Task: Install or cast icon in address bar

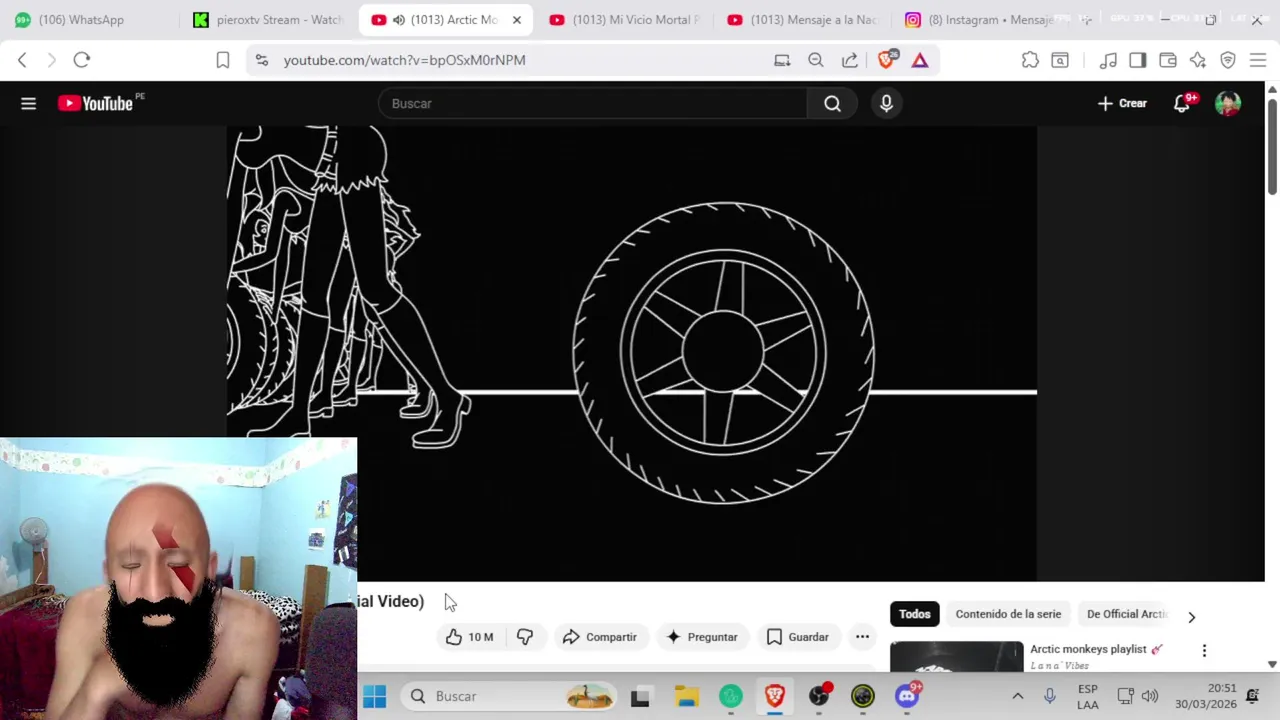Action: [x=782, y=60]
